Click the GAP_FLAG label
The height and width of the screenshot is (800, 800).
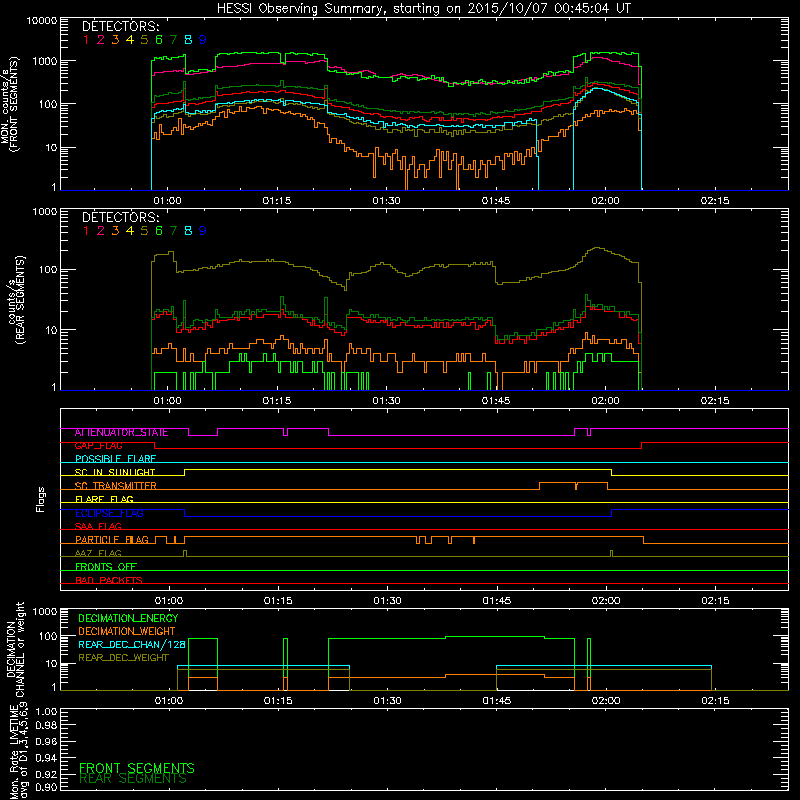(x=98, y=446)
